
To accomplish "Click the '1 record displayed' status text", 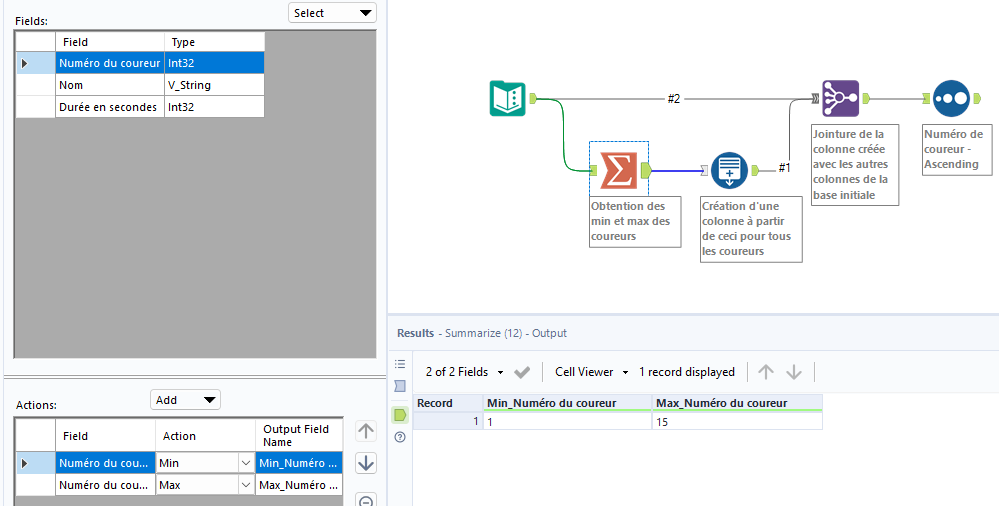I will (687, 372).
